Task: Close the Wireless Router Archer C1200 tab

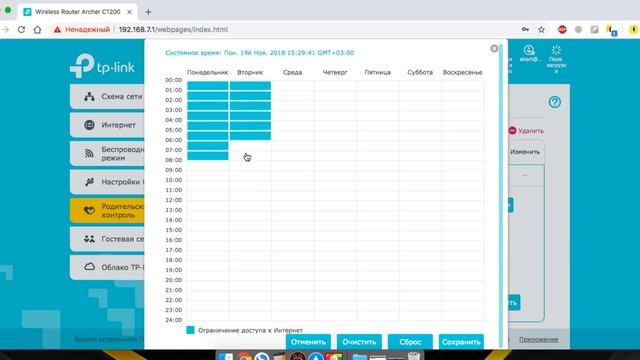Action: tap(129, 12)
